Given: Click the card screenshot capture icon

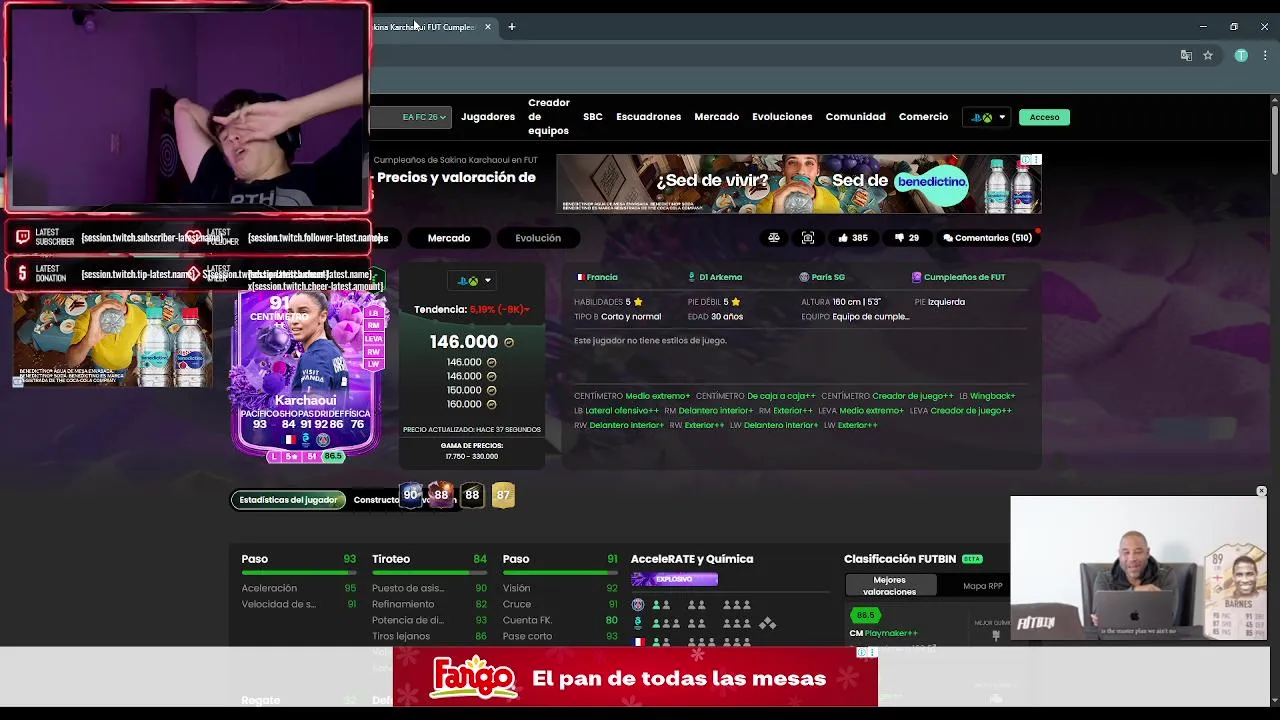Looking at the screenshot, I should click(808, 238).
